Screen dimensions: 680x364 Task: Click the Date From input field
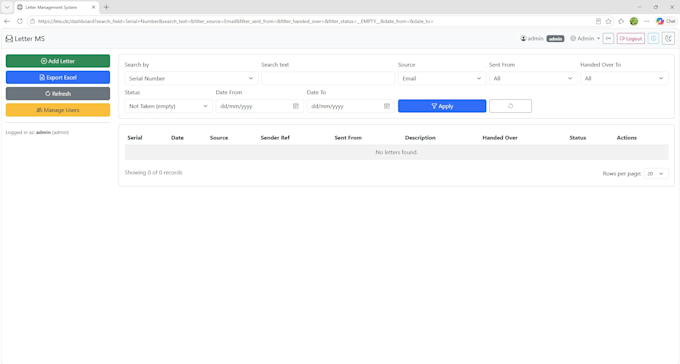coord(259,106)
